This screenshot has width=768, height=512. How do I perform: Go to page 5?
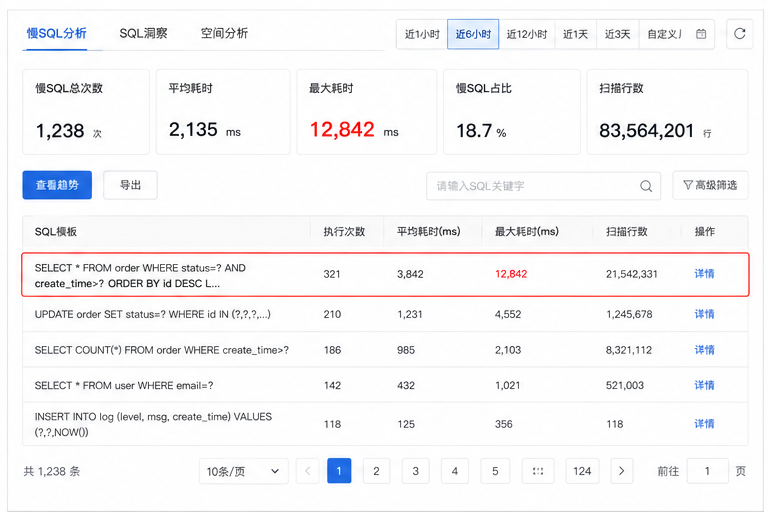495,471
